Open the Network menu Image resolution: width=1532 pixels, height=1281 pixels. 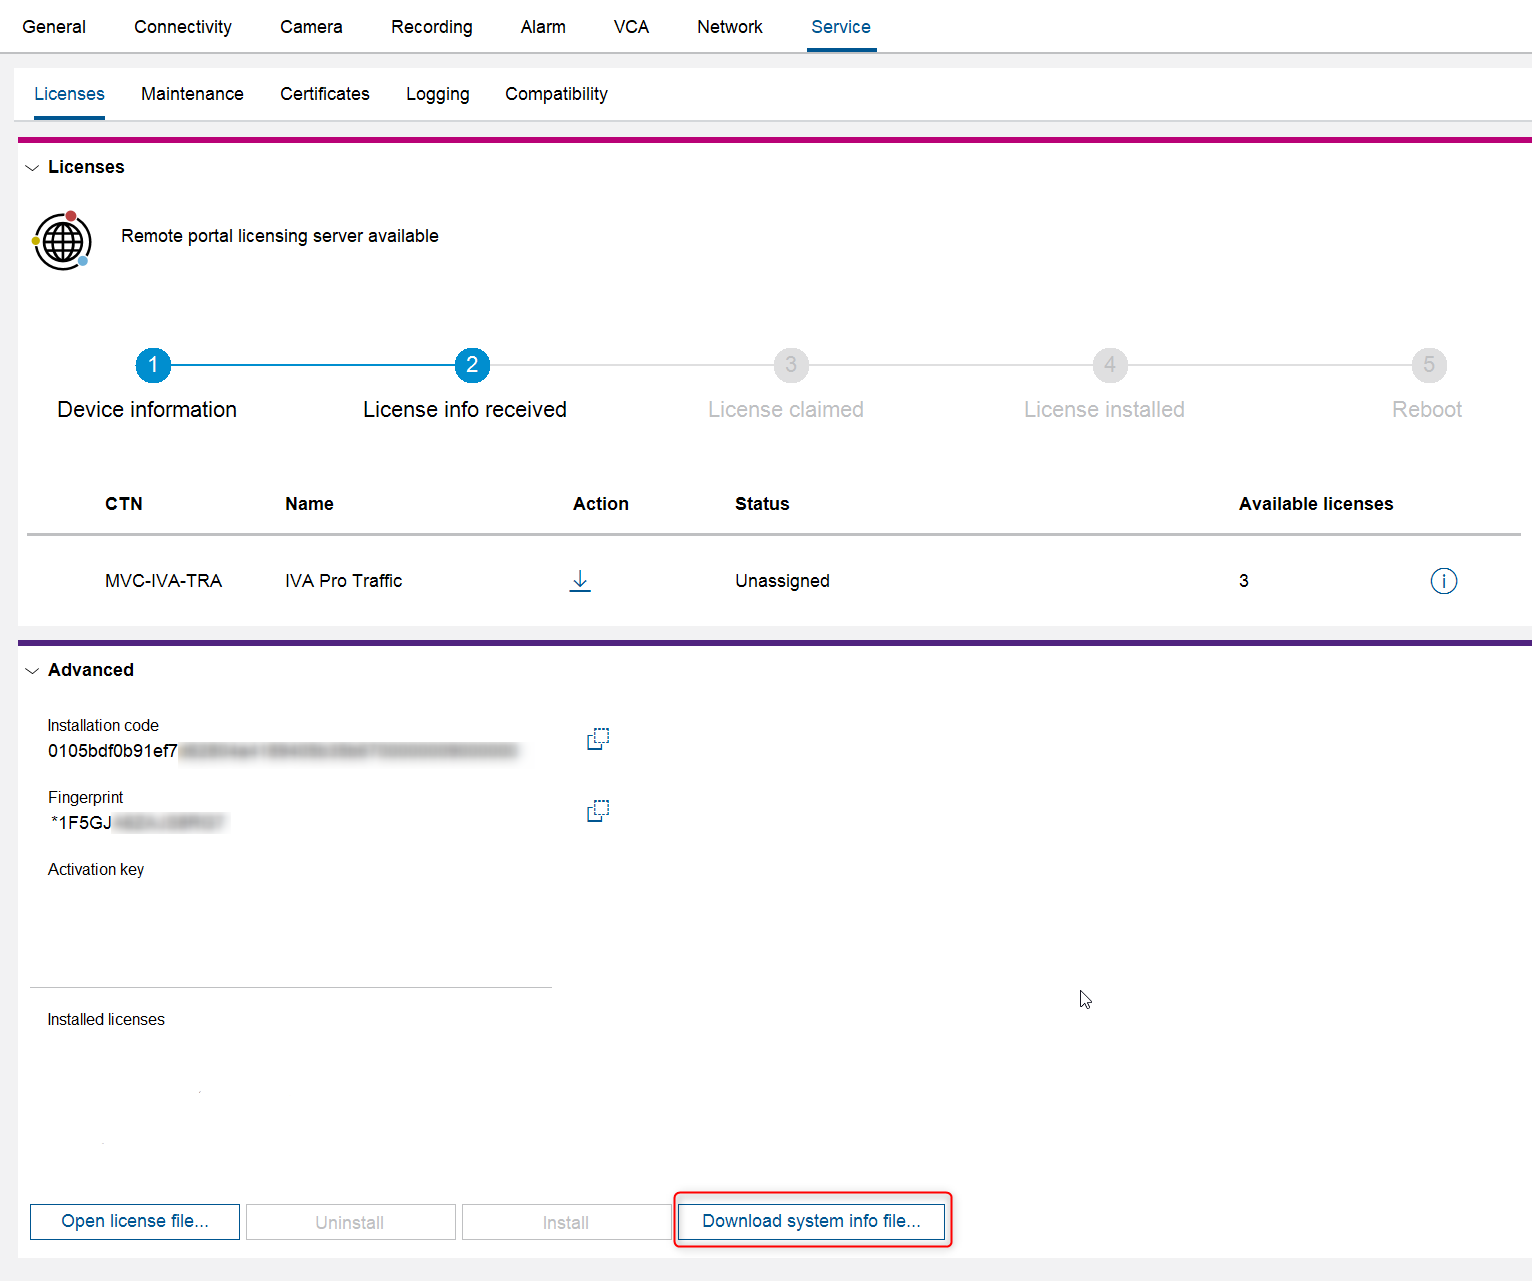coord(729,27)
